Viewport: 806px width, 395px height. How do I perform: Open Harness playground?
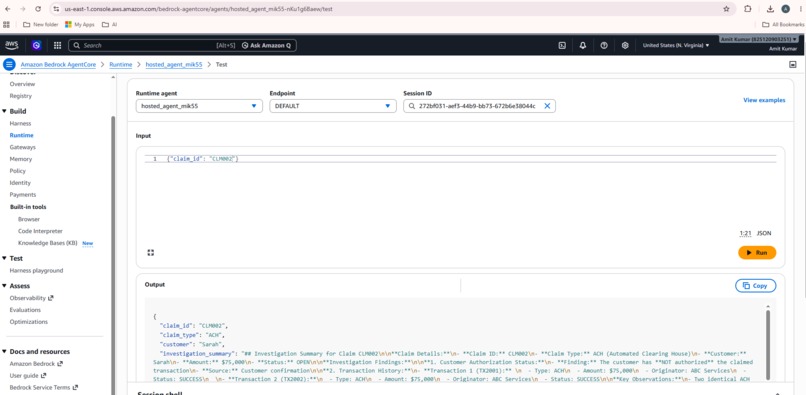(36, 271)
